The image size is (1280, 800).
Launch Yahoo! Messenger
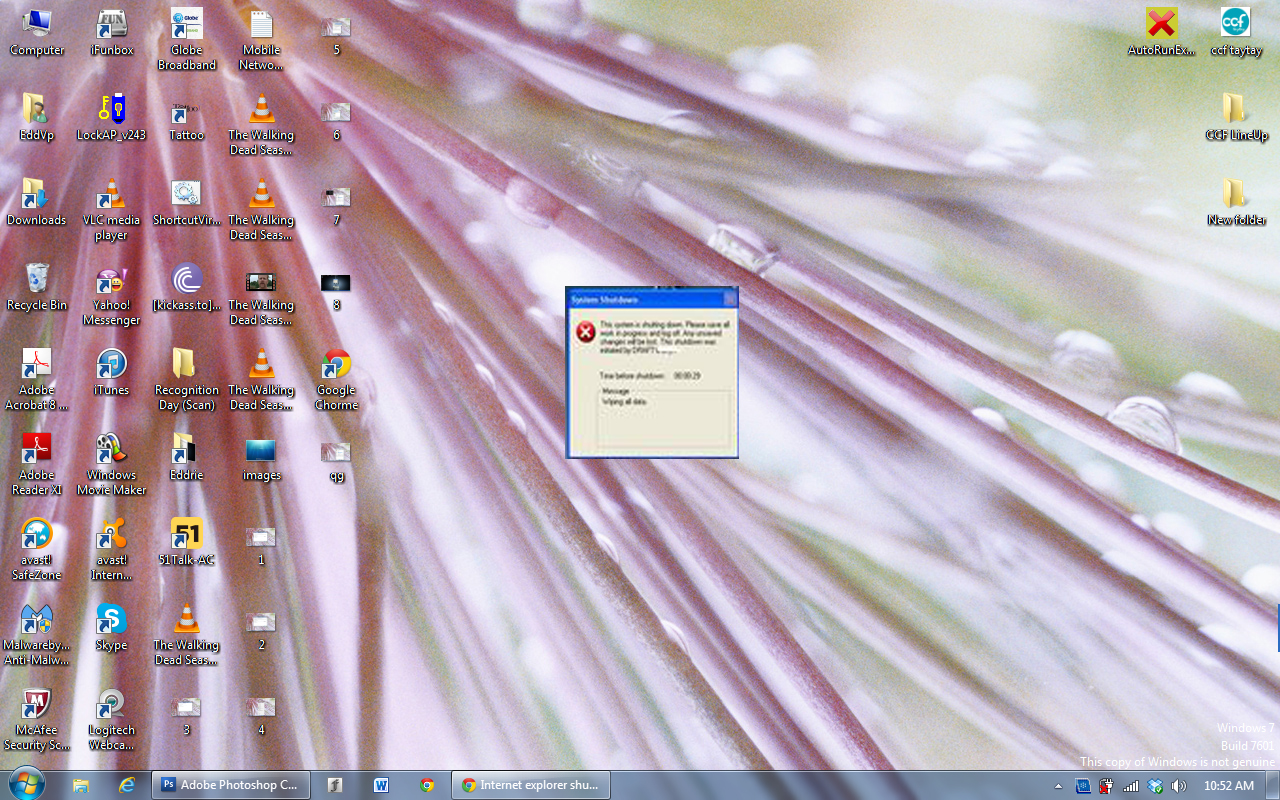point(111,295)
